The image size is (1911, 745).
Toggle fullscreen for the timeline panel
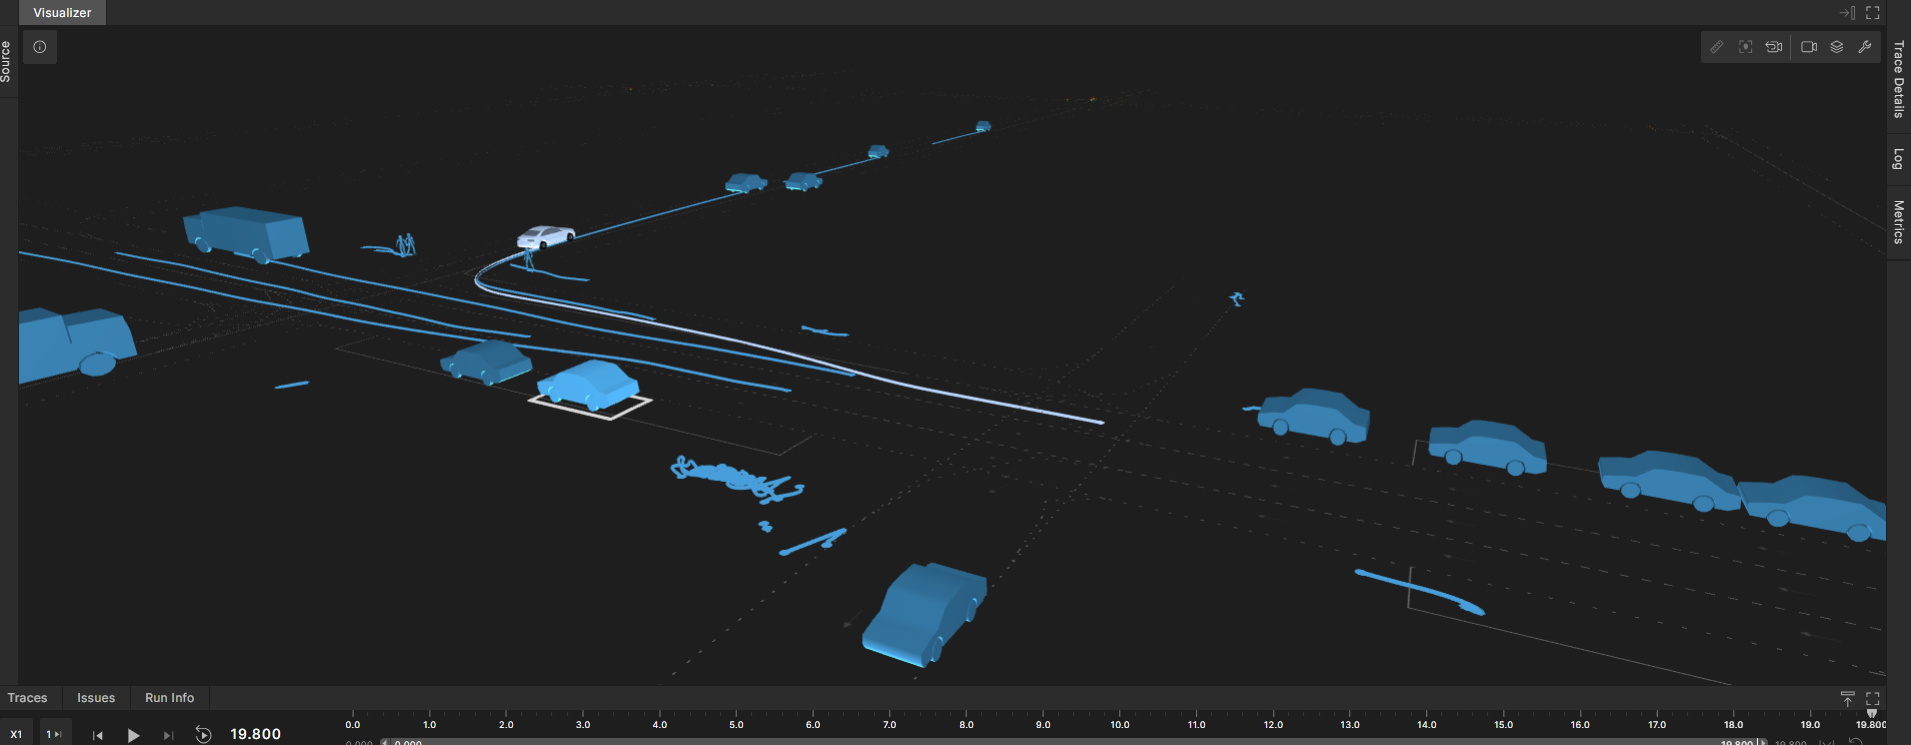[1873, 698]
